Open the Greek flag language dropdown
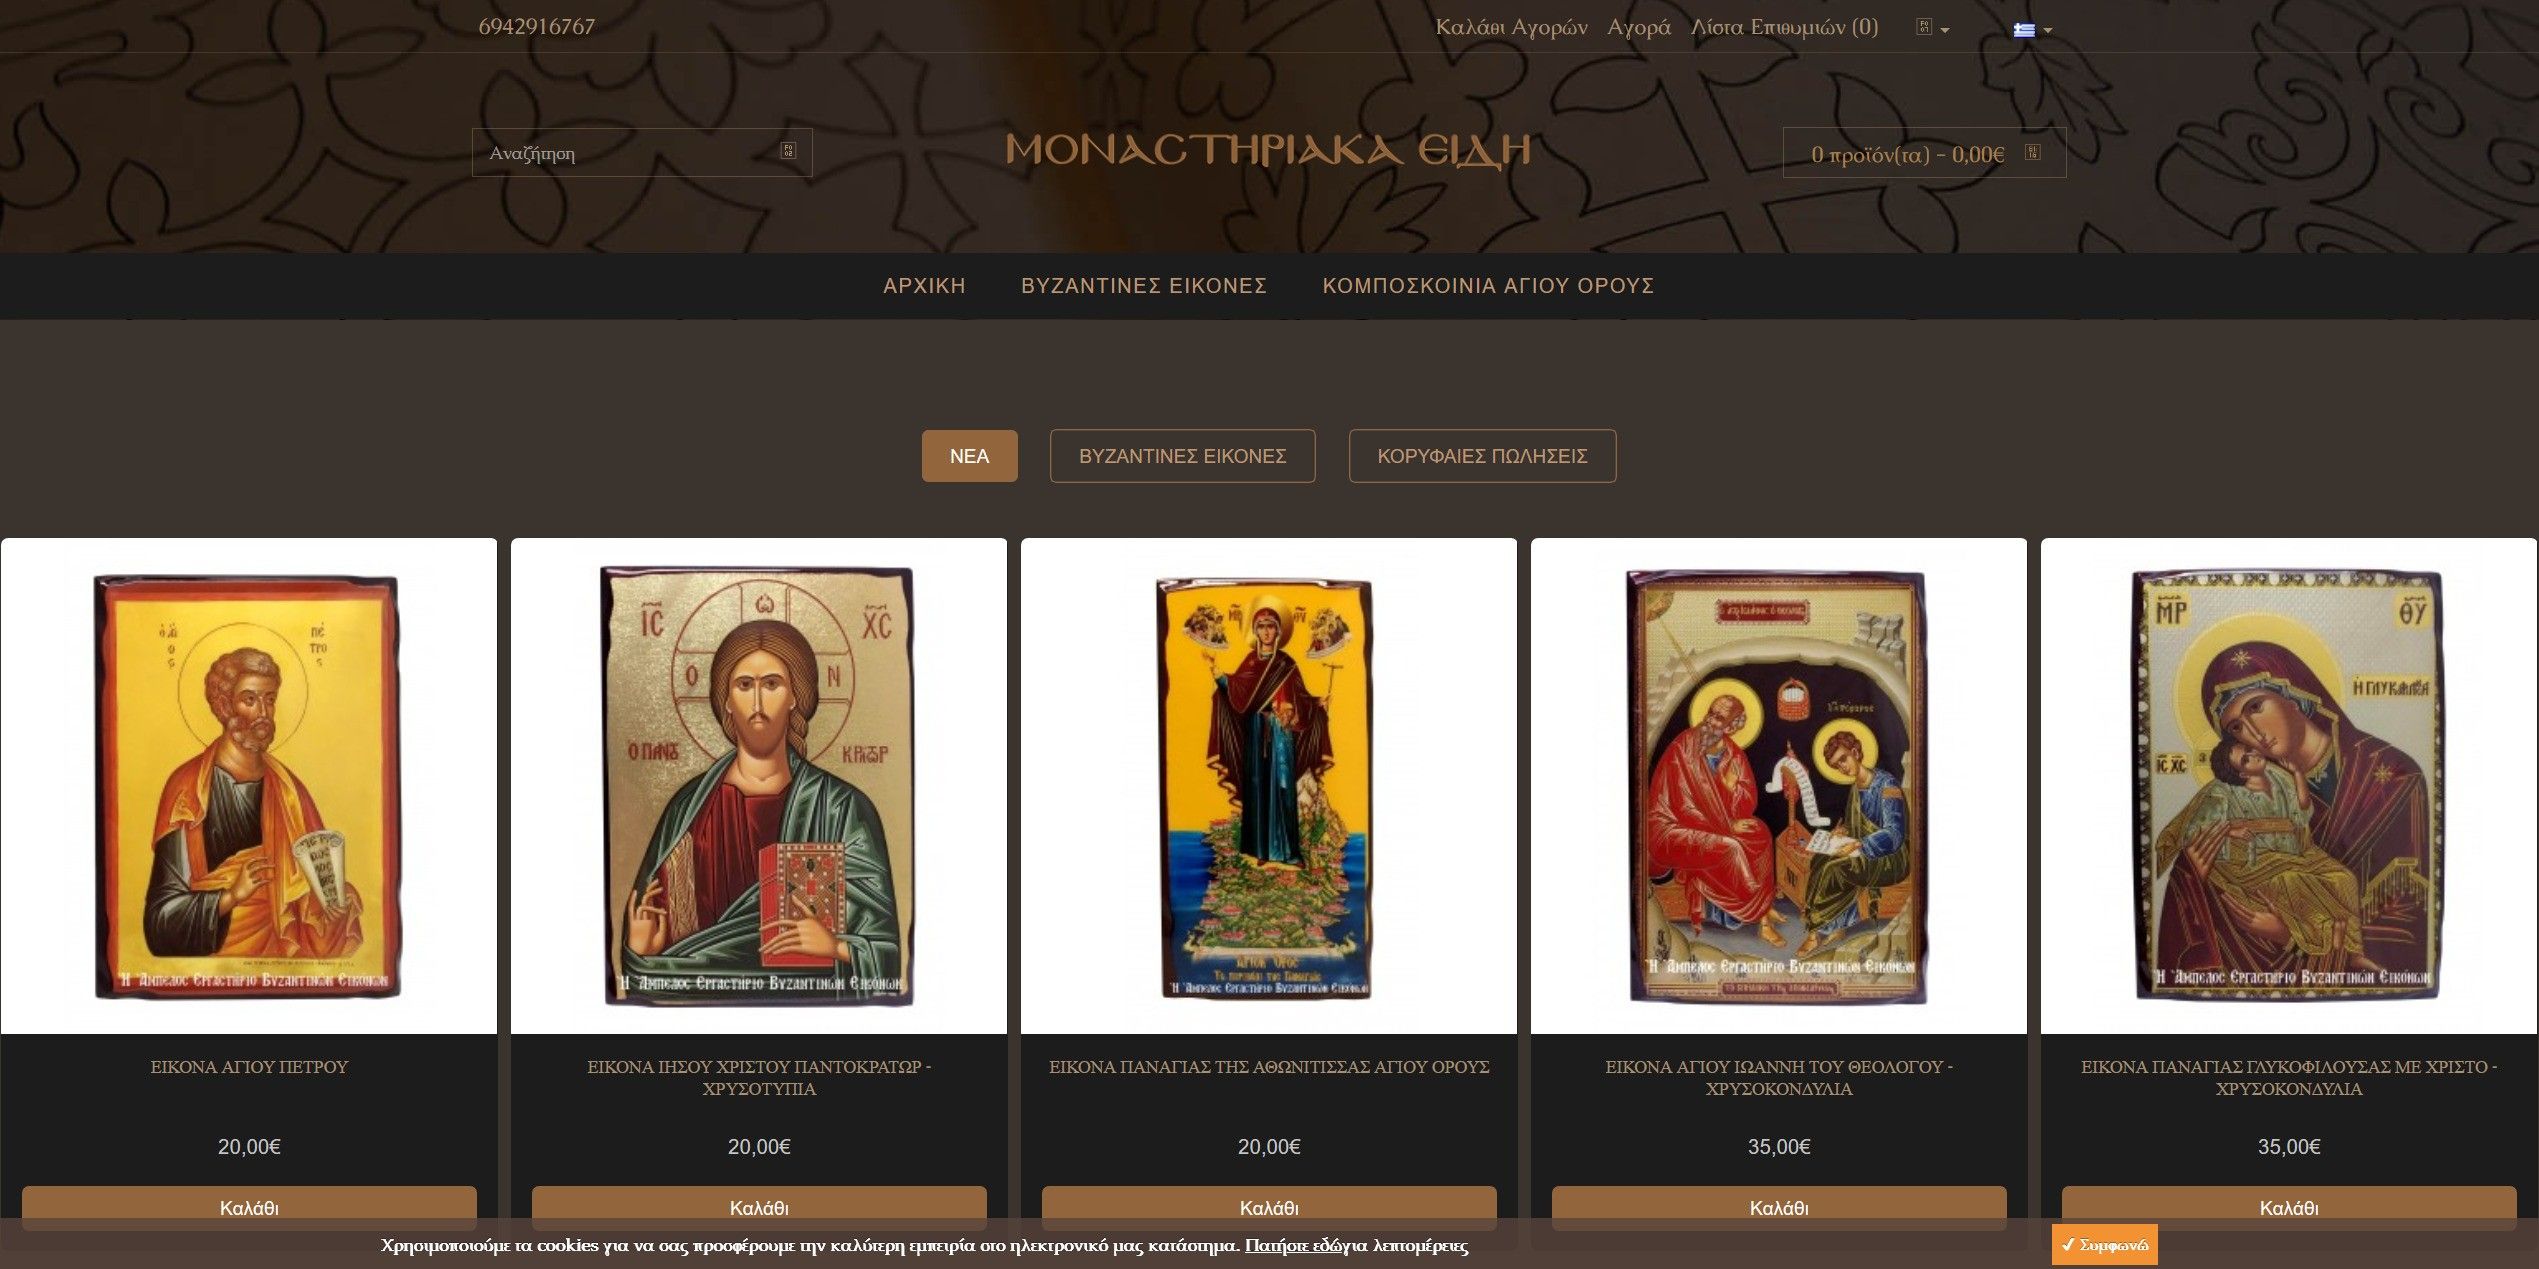The height and width of the screenshot is (1269, 2539). point(2032,29)
